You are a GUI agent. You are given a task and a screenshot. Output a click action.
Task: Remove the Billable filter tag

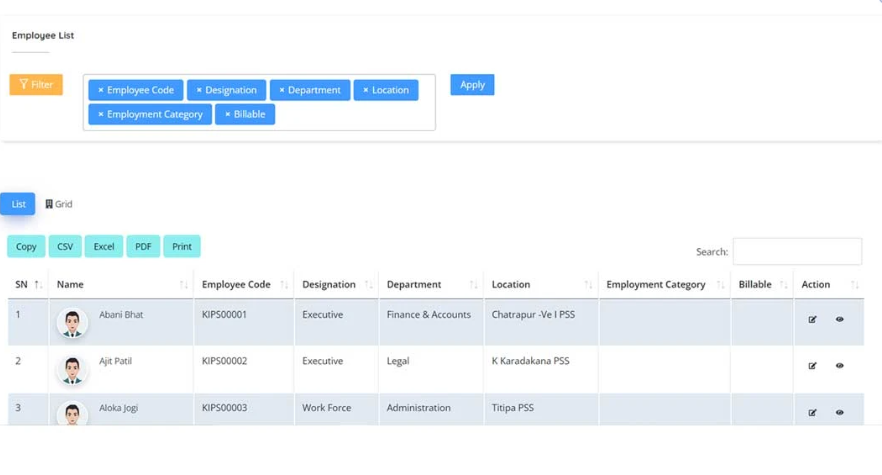pos(227,114)
